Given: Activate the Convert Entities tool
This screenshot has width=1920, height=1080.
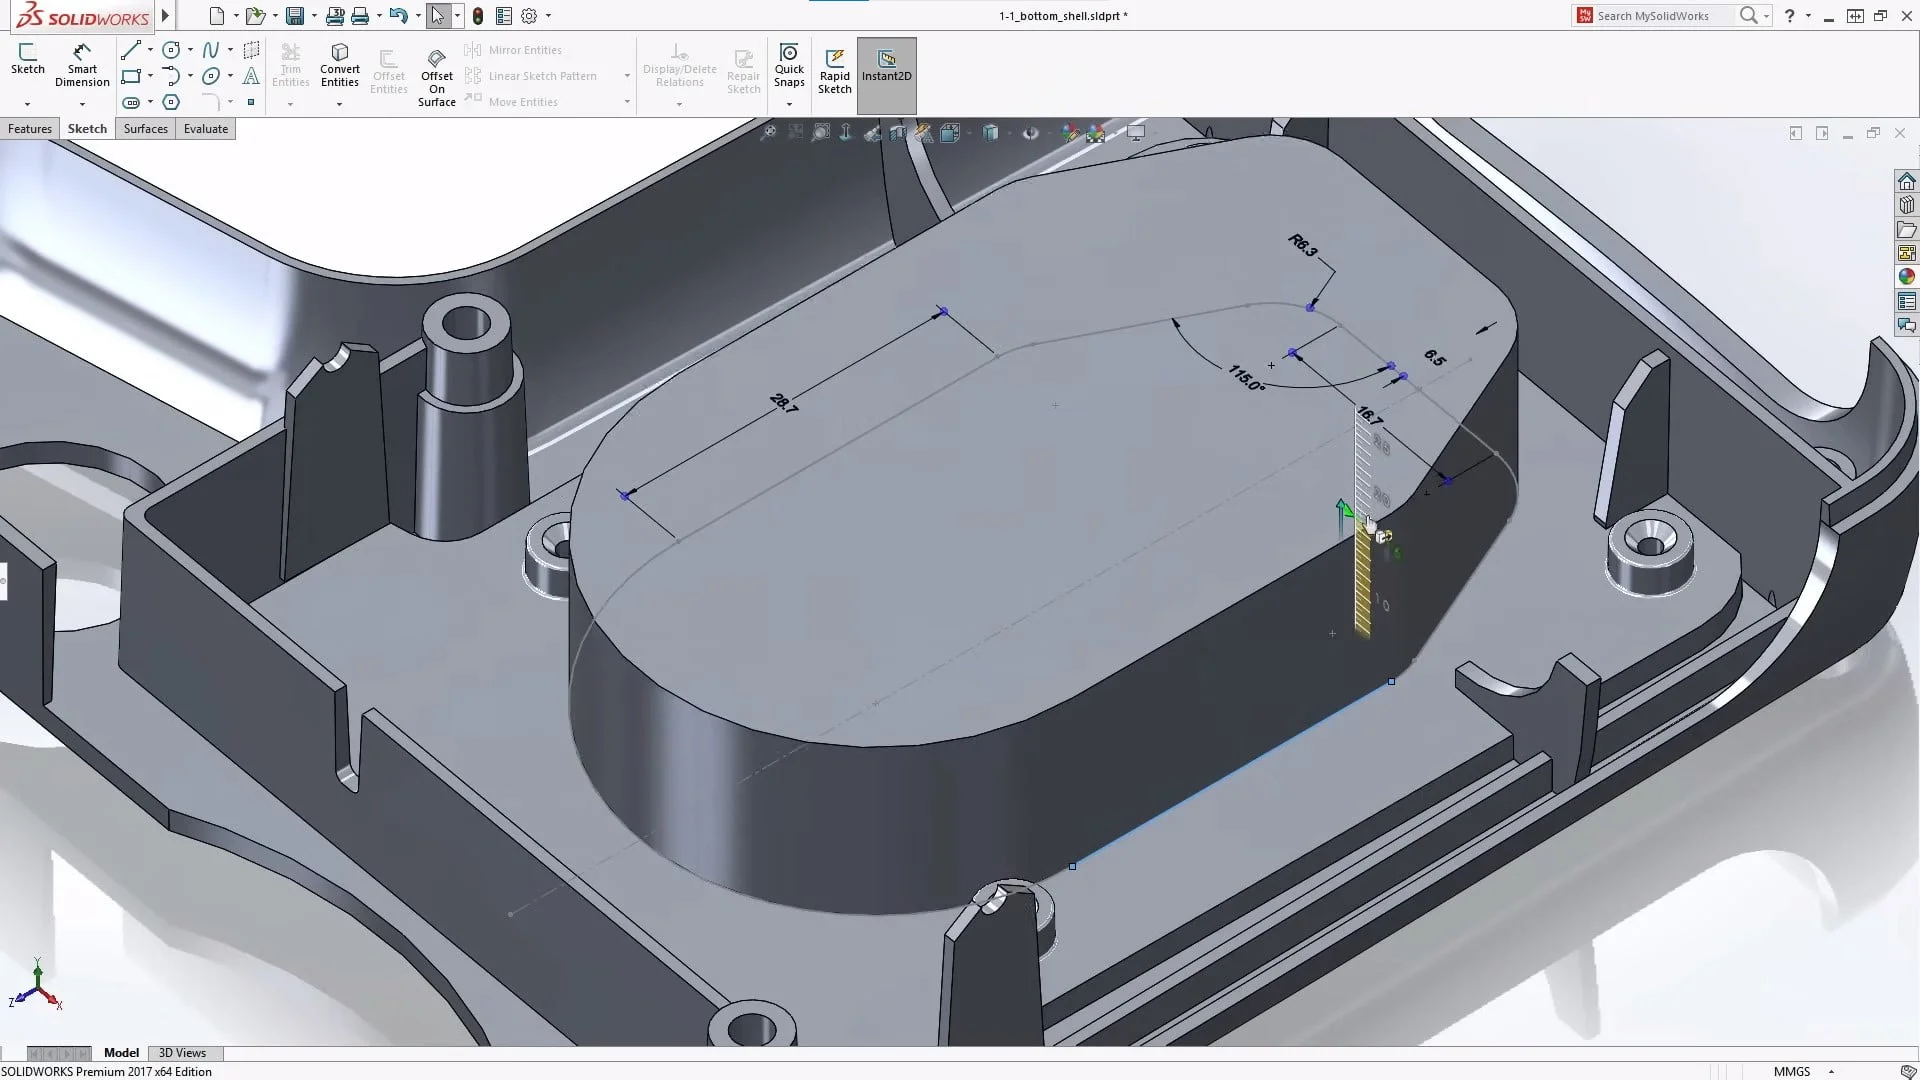Looking at the screenshot, I should coord(340,63).
